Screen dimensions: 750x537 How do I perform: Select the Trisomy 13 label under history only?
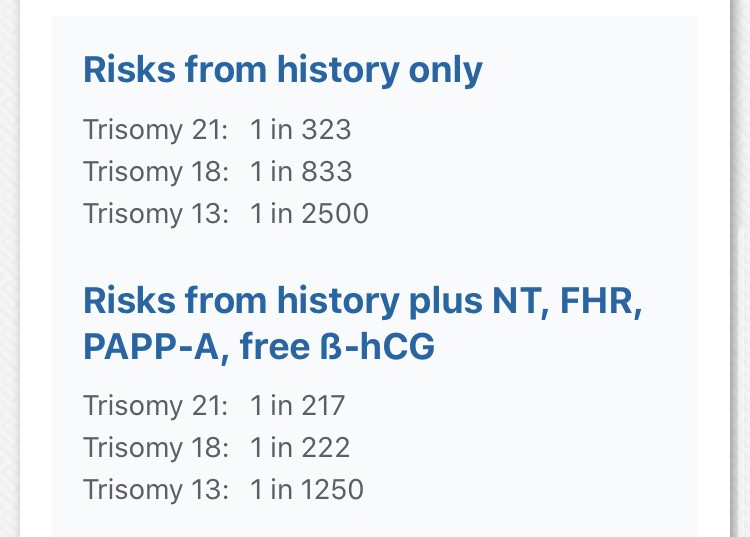[156, 214]
